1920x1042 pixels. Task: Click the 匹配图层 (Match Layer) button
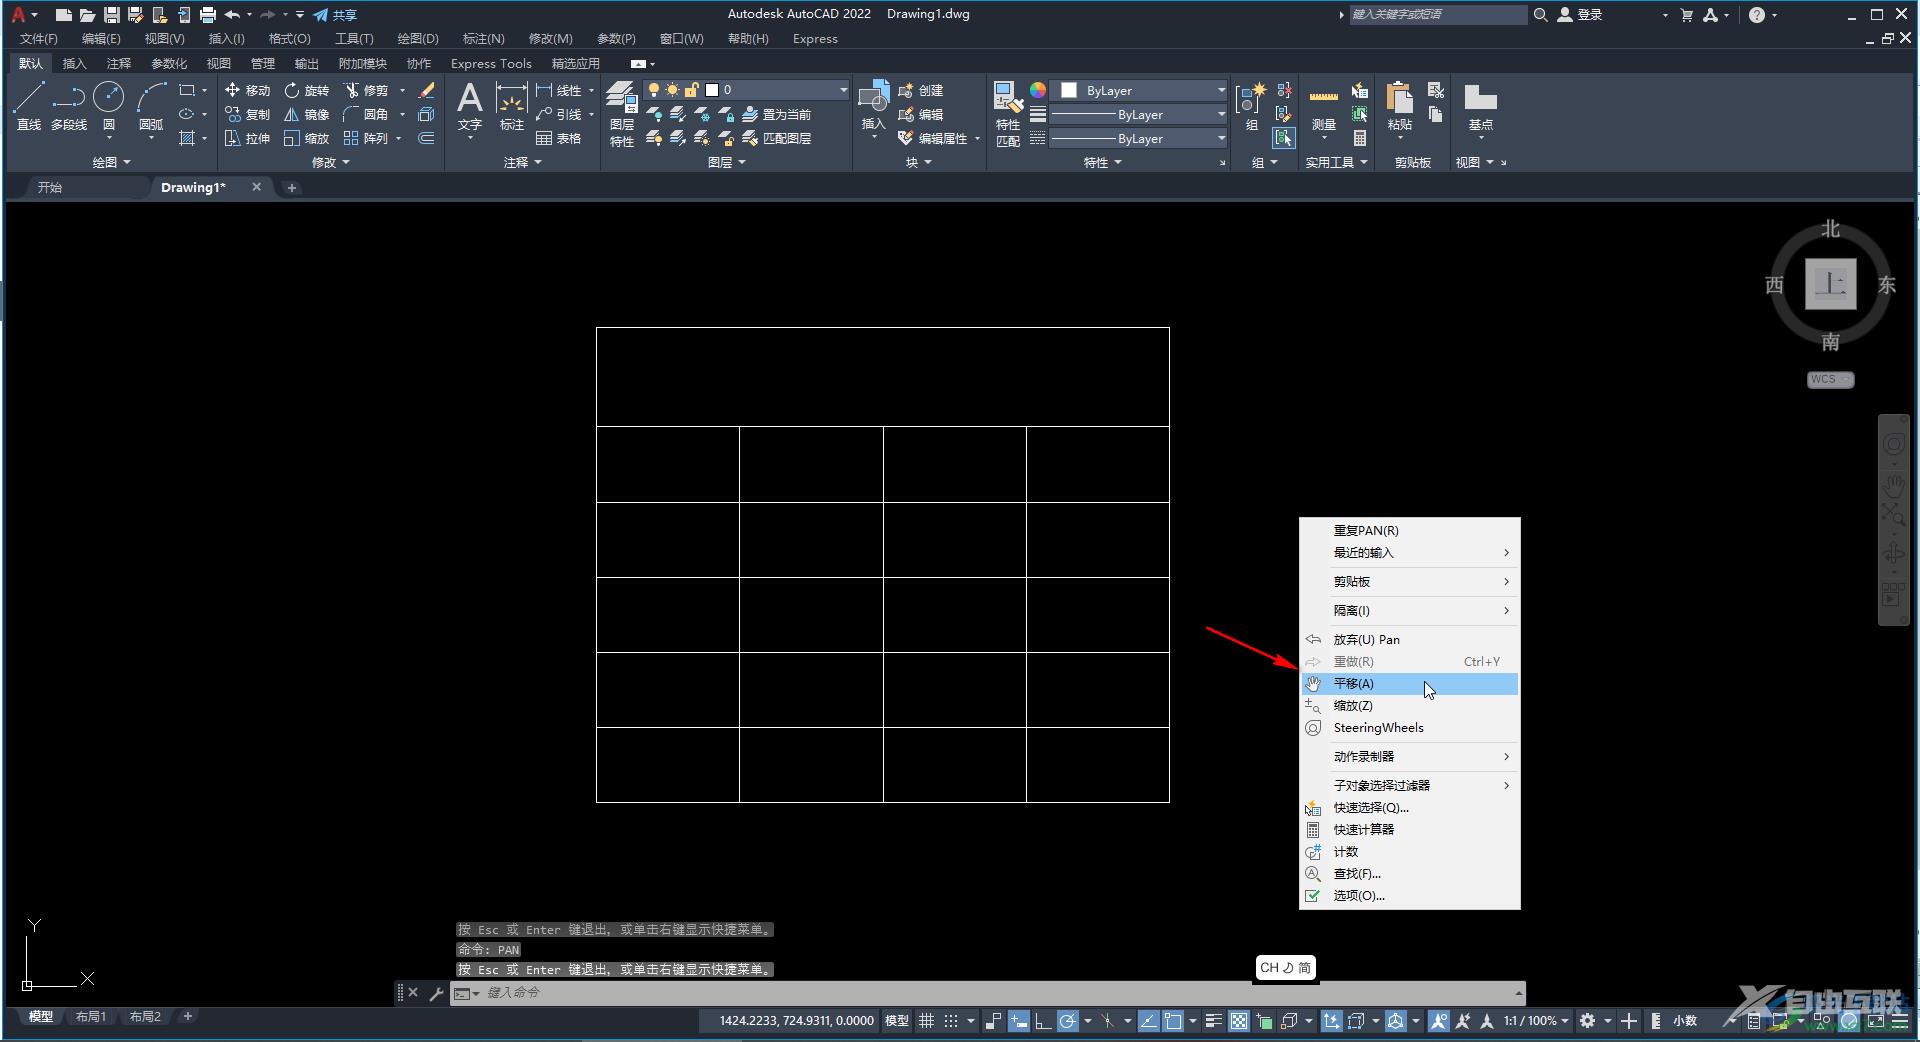pos(777,138)
